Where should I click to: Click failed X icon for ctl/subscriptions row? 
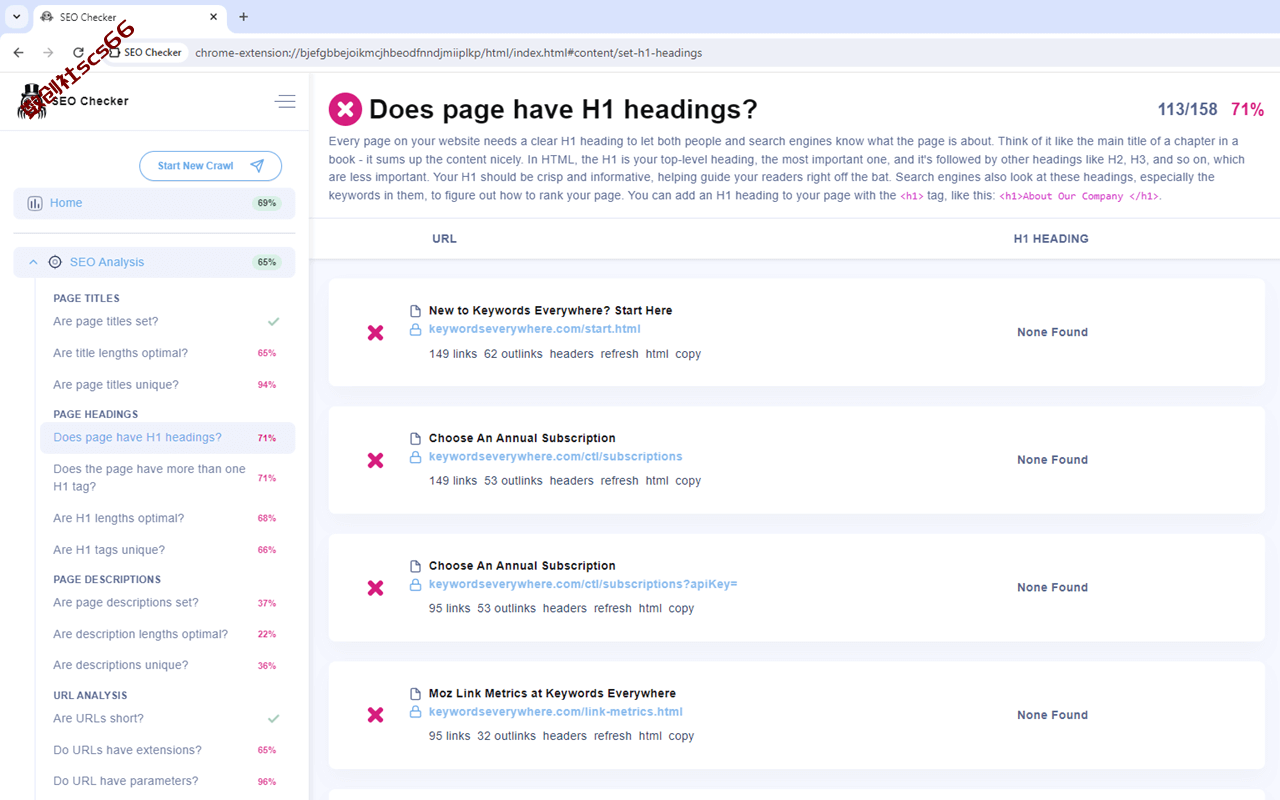click(x=375, y=461)
